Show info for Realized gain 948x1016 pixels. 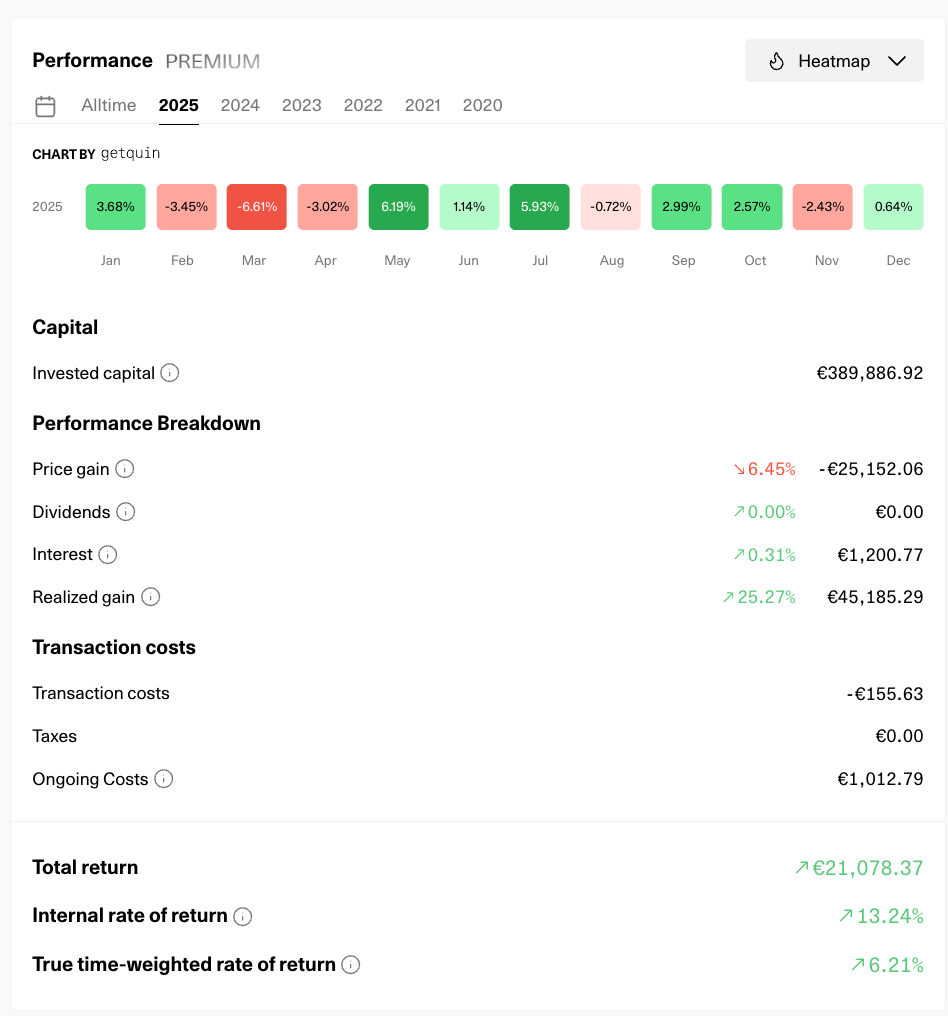point(150,597)
